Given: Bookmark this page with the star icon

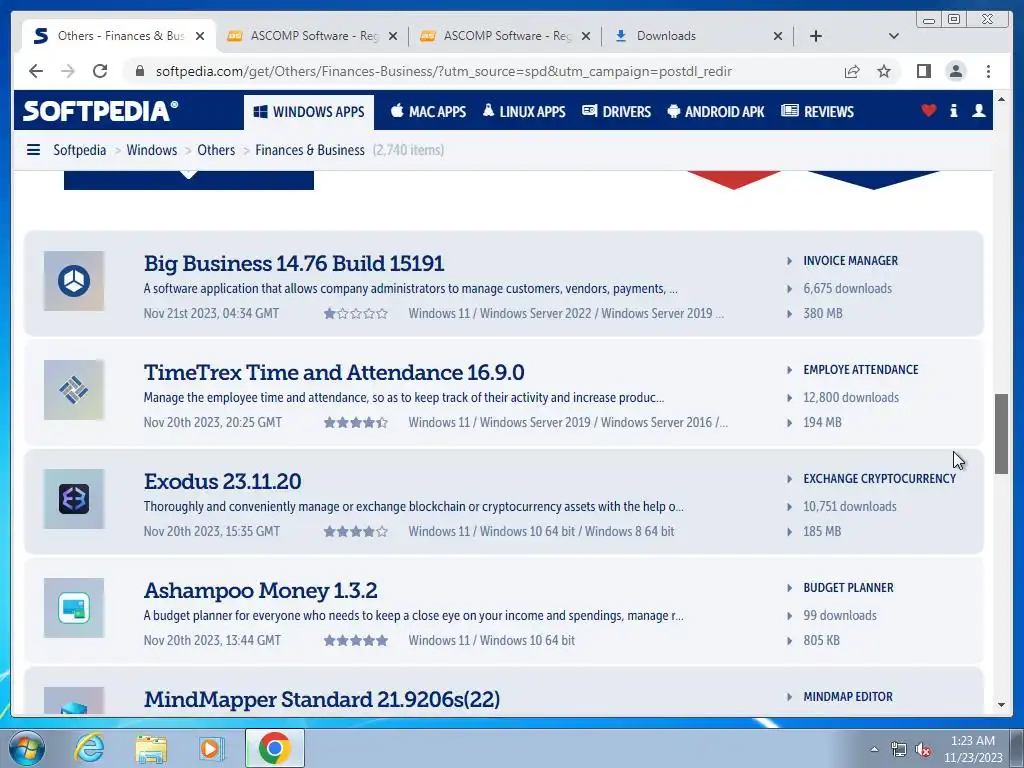Looking at the screenshot, I should coord(884,71).
